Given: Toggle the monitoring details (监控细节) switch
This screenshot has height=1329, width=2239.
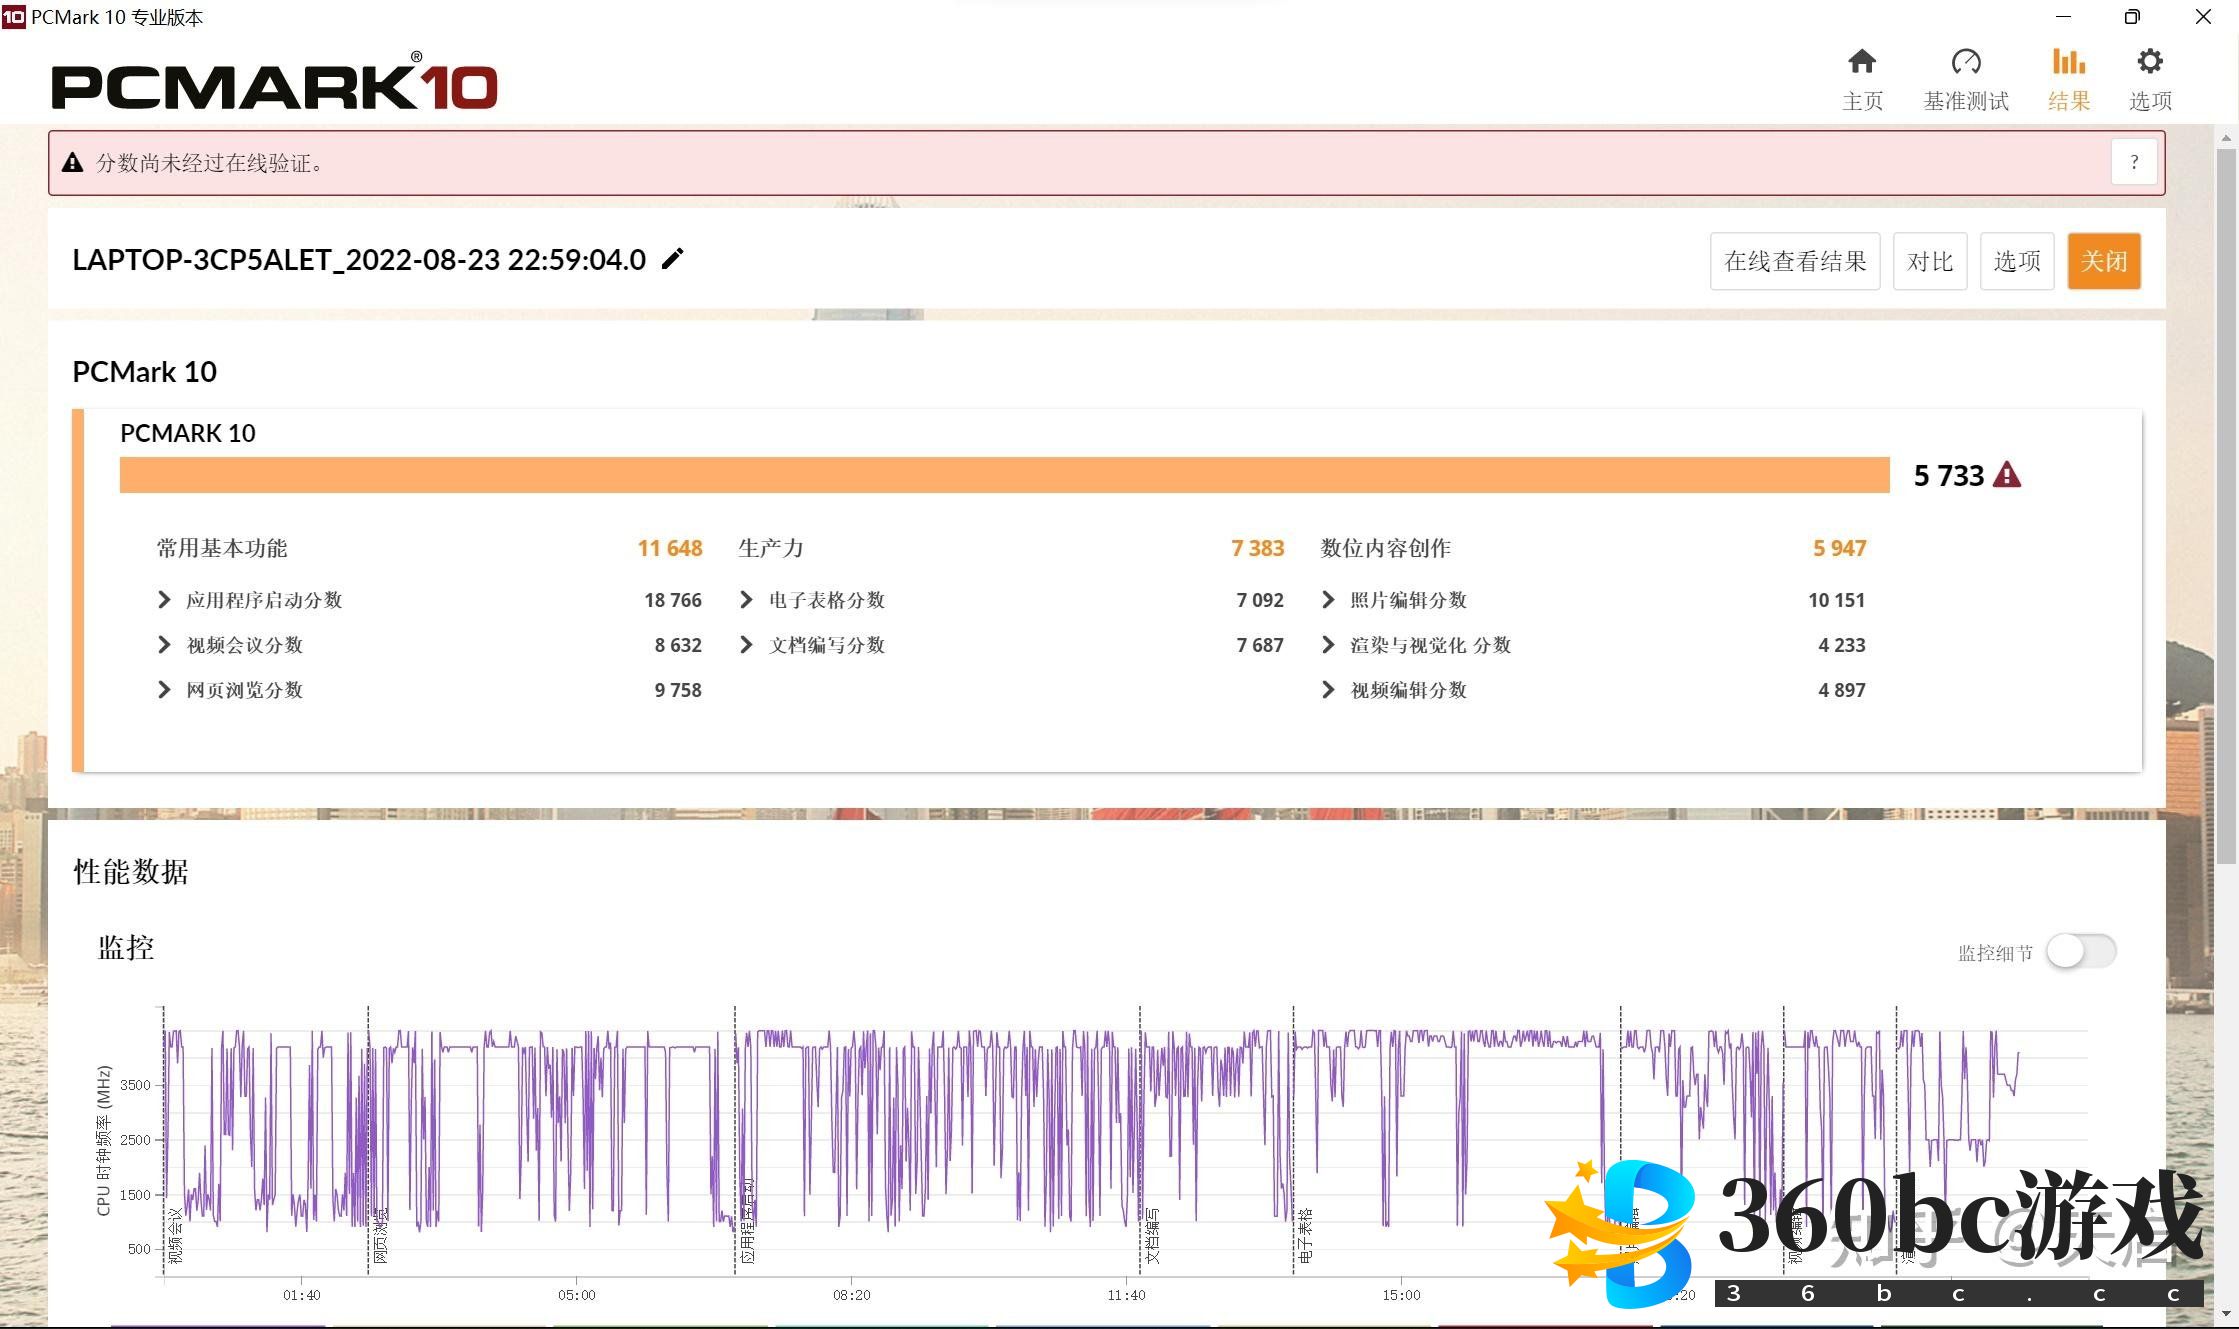Looking at the screenshot, I should (2080, 951).
